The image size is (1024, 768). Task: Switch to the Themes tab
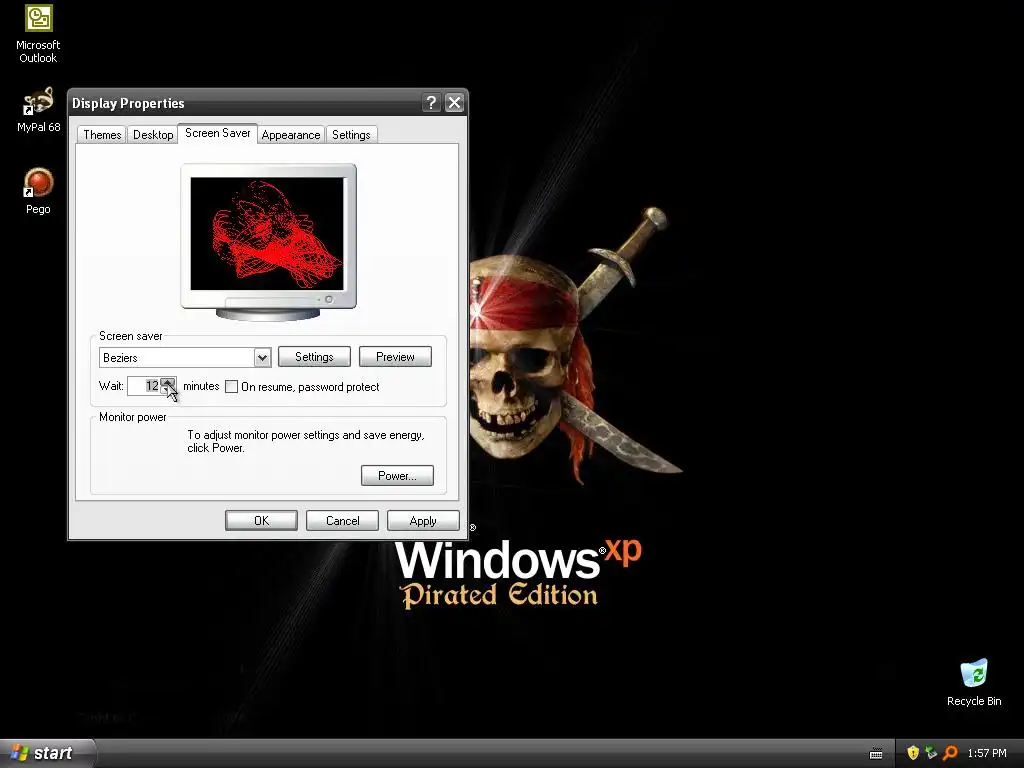[x=102, y=135]
